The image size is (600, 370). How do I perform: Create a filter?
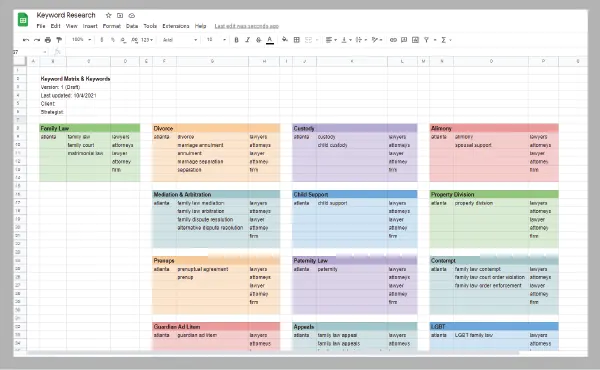click(426, 40)
